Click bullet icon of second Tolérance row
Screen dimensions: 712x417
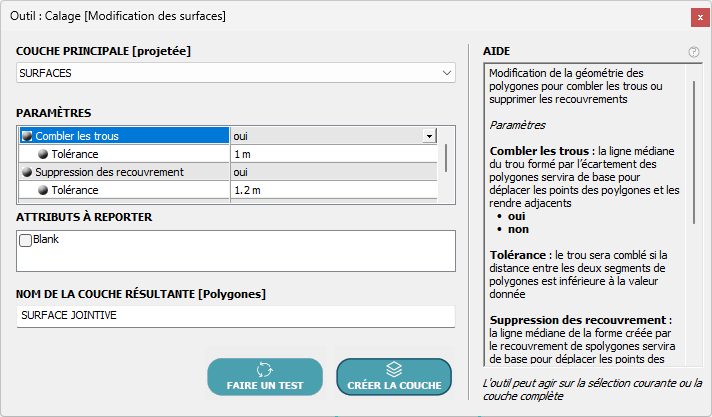(43, 190)
